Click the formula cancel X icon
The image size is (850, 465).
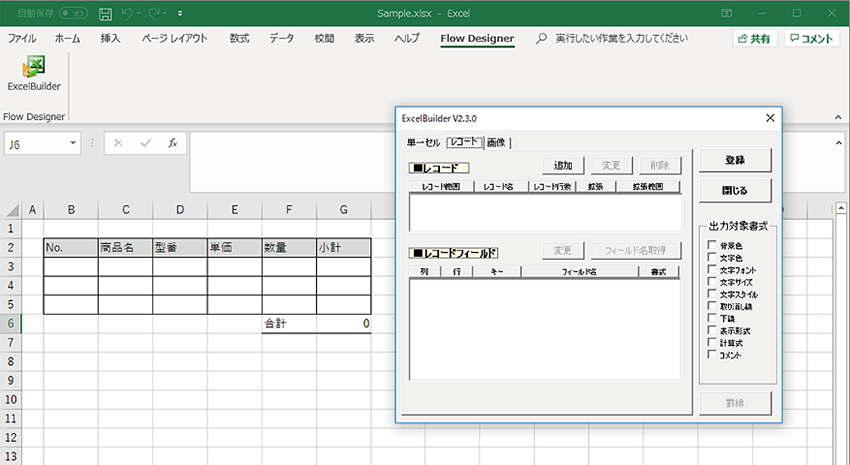(x=118, y=143)
